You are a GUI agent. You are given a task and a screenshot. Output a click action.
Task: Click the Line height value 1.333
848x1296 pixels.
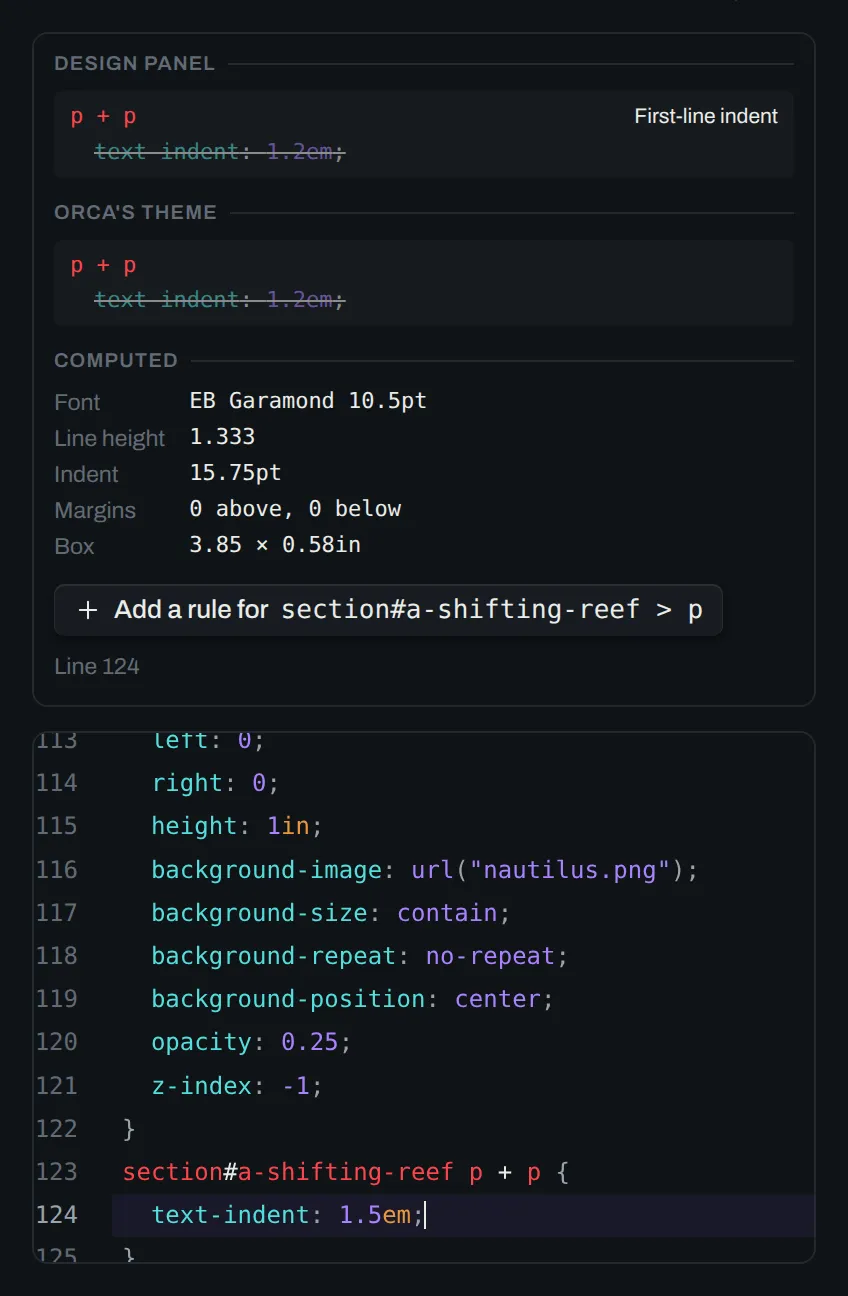click(x=222, y=437)
